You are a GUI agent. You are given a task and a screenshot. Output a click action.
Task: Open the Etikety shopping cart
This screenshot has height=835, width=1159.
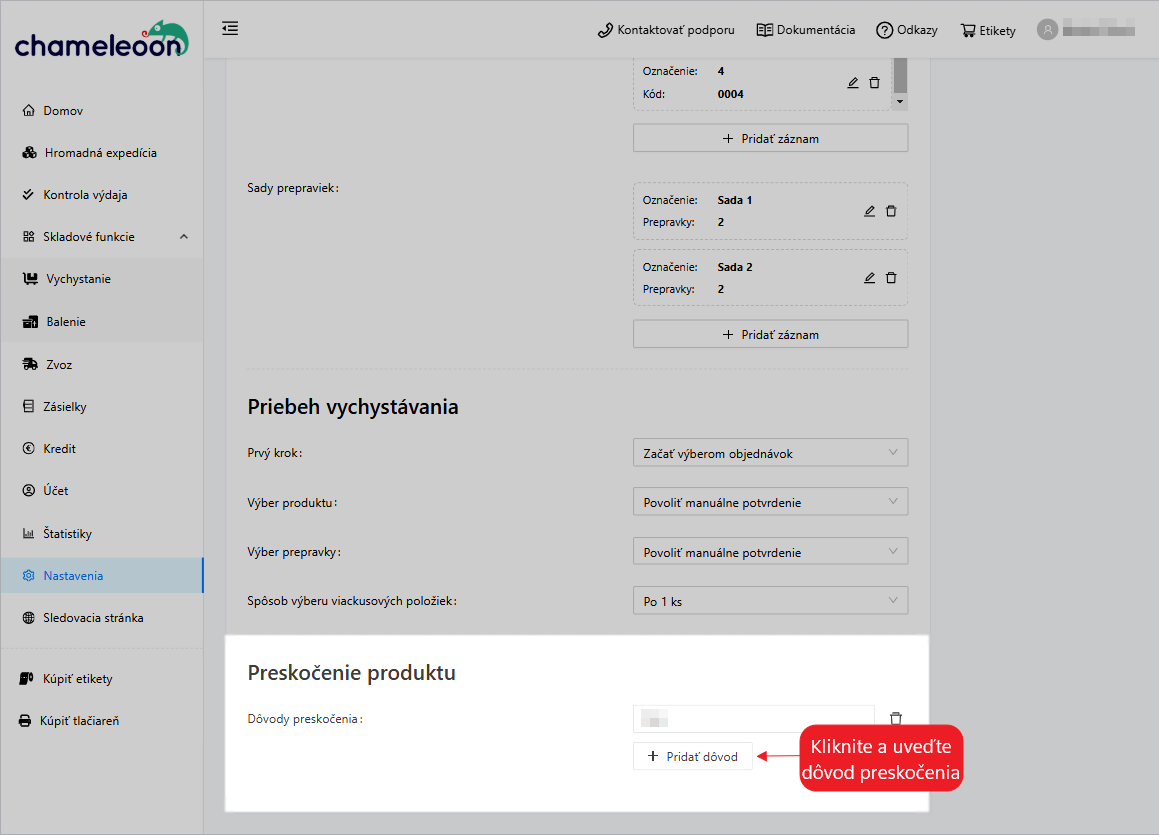988,30
